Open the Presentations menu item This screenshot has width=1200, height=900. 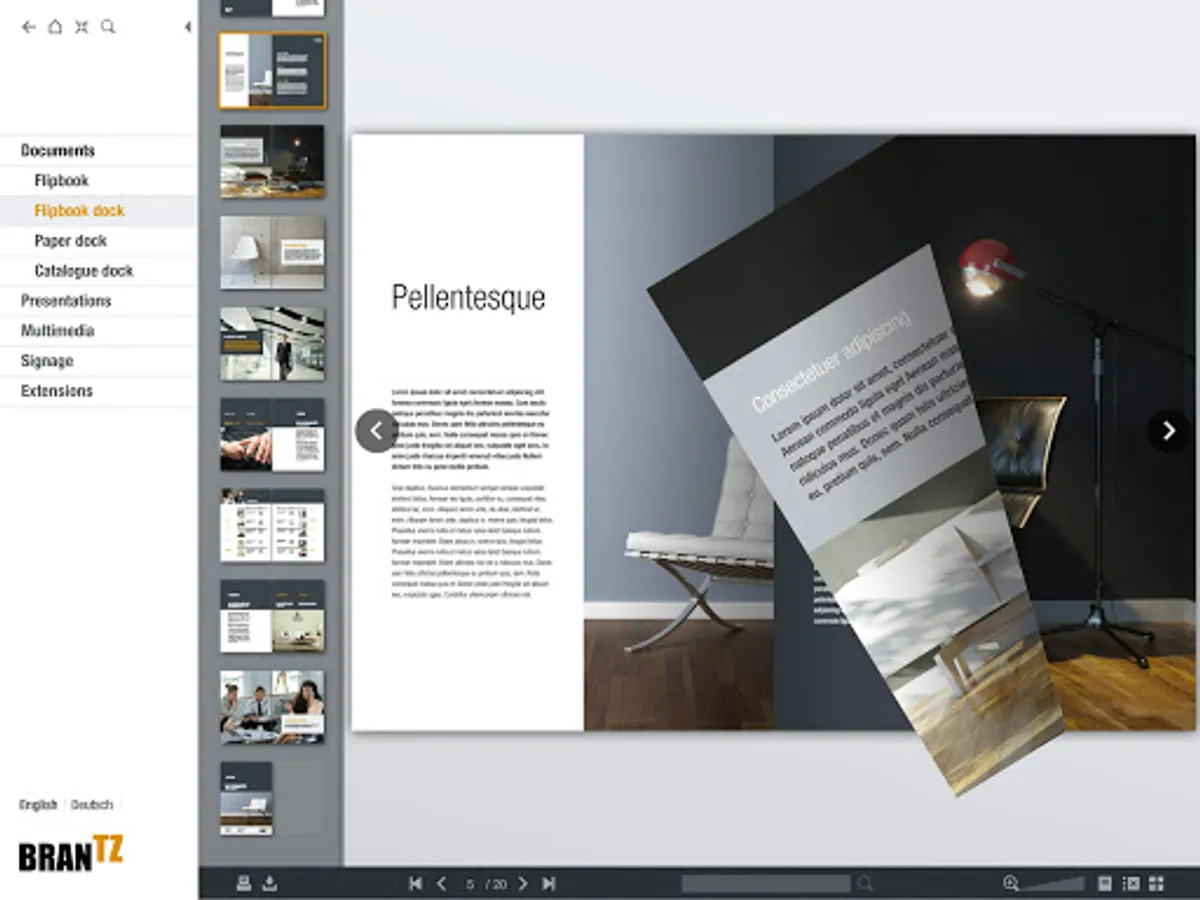click(x=66, y=301)
